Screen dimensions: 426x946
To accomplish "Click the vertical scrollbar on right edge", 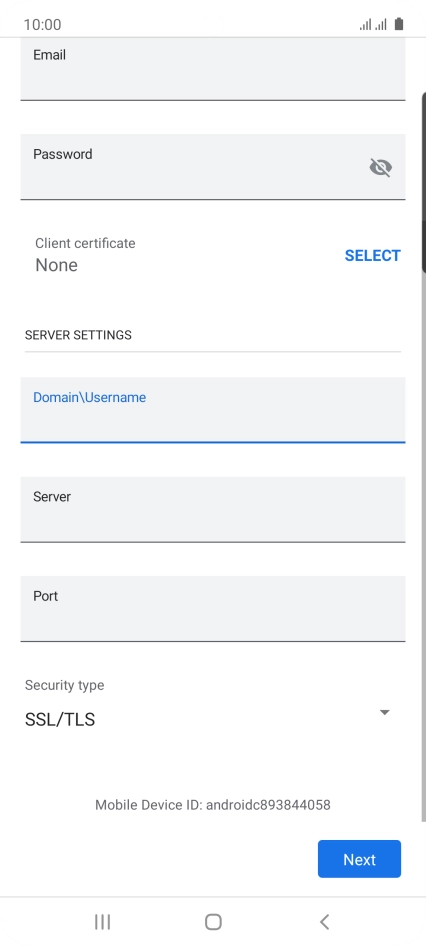I will click(x=424, y=182).
